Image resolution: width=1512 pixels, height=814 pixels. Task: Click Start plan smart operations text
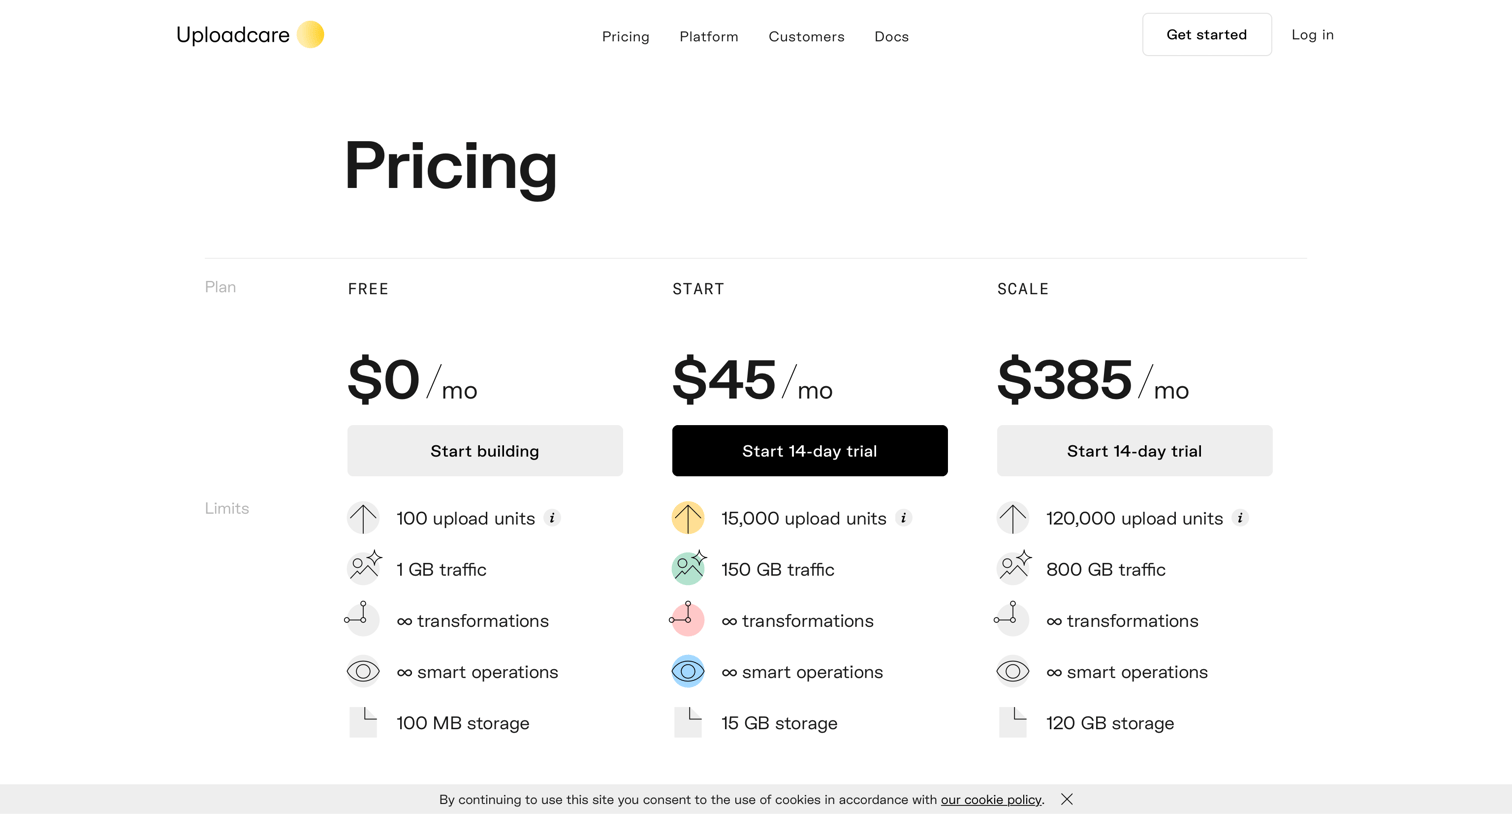click(x=802, y=672)
